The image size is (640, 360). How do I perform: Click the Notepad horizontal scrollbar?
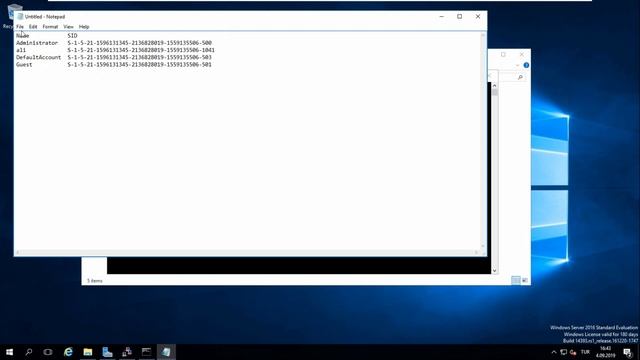click(247, 253)
